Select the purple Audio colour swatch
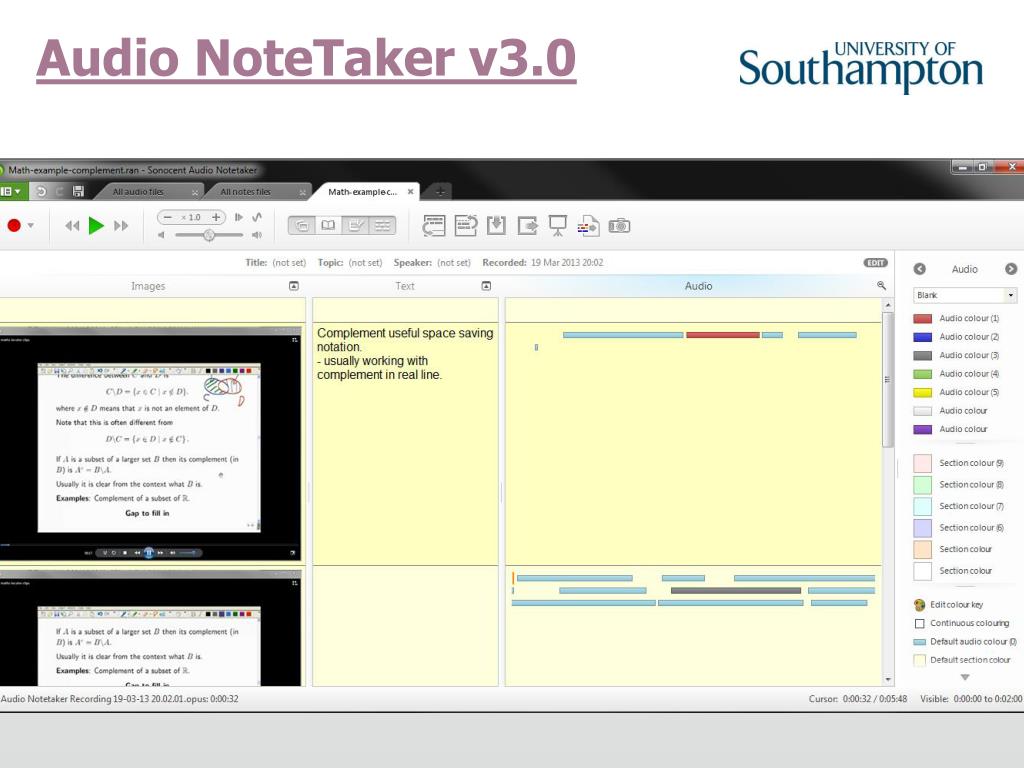Image resolution: width=1024 pixels, height=768 pixels. coord(922,429)
